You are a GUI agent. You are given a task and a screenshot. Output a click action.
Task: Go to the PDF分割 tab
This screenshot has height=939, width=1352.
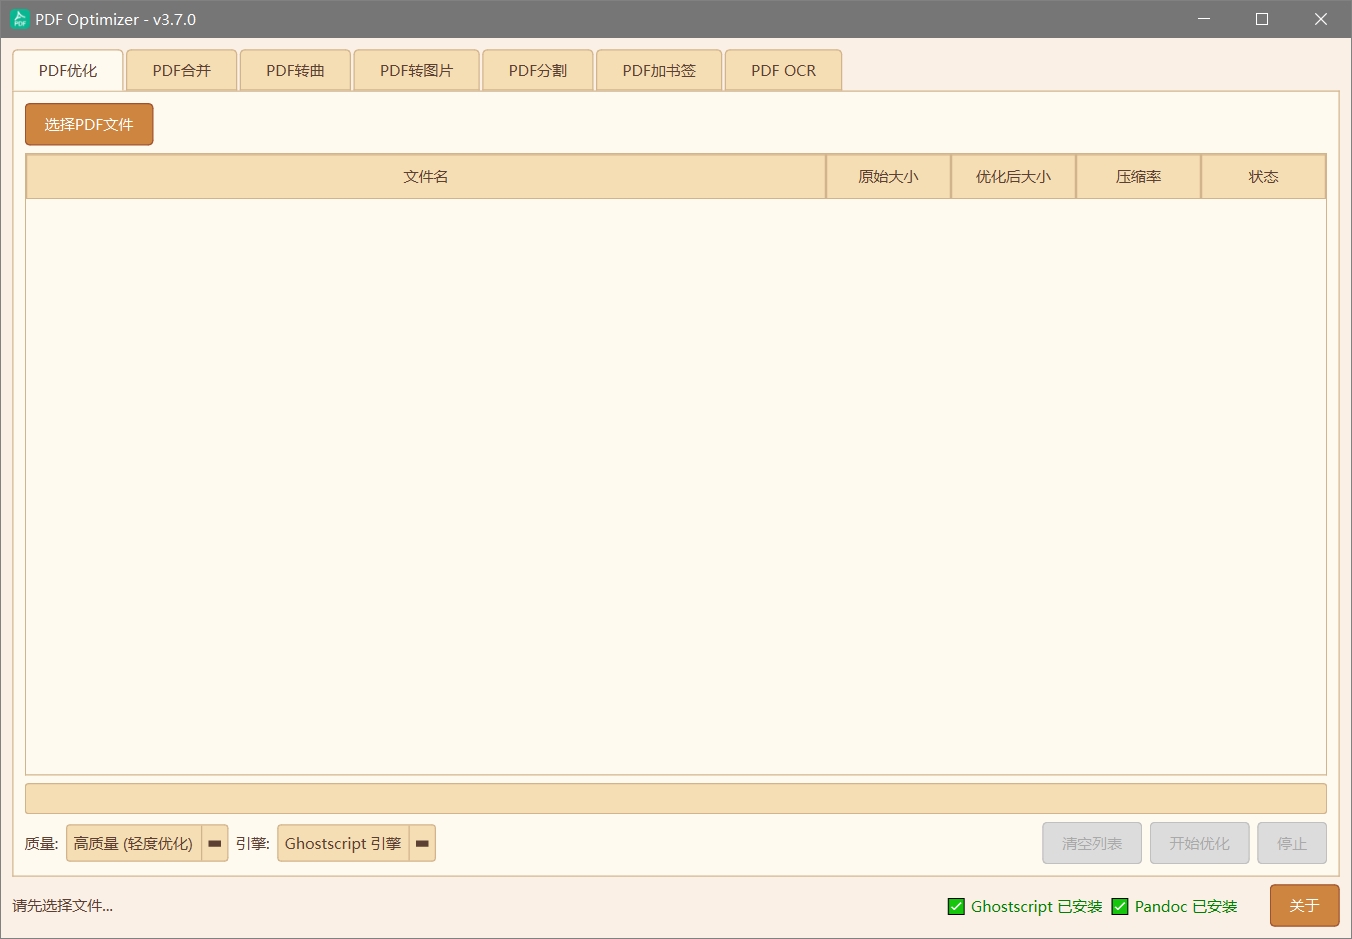click(537, 71)
